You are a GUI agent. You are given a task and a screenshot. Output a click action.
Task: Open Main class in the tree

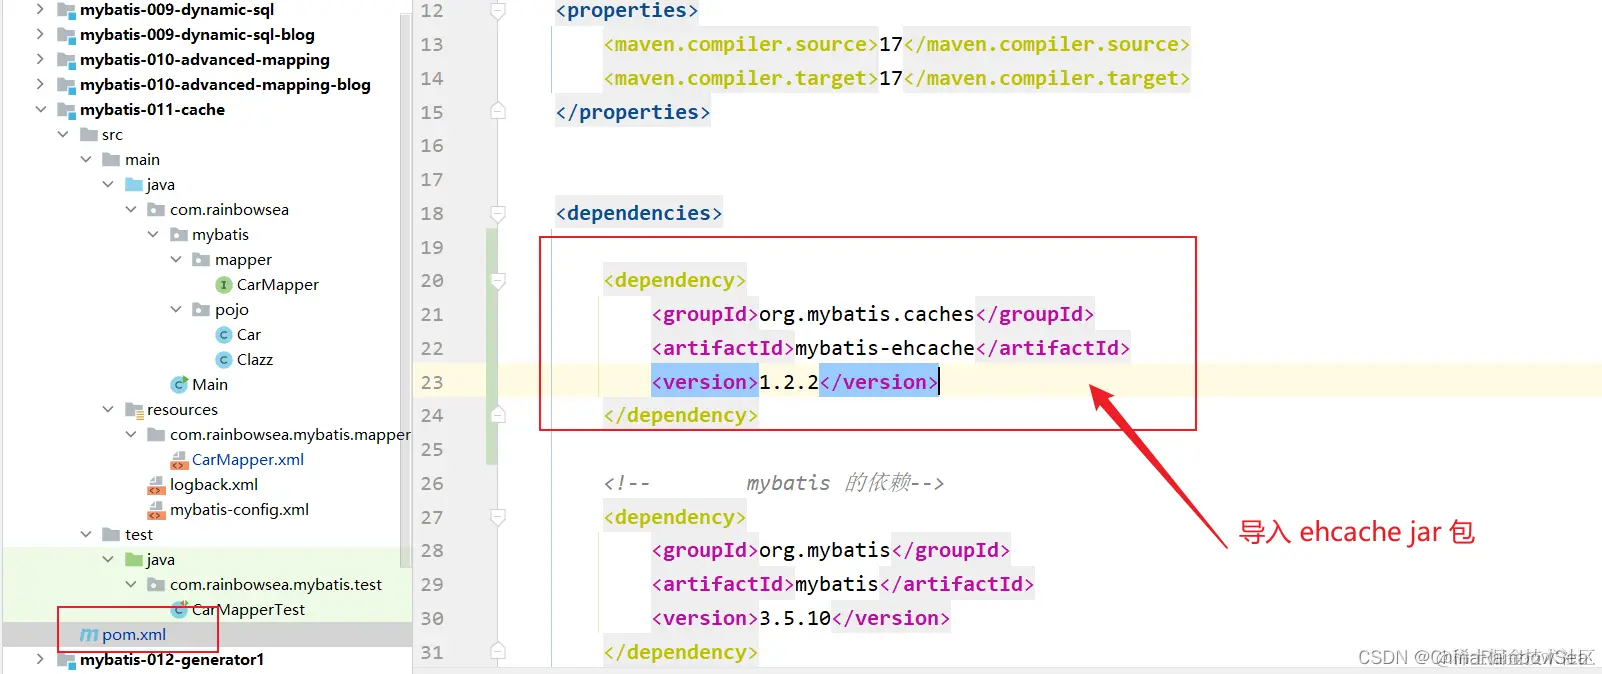coord(210,385)
